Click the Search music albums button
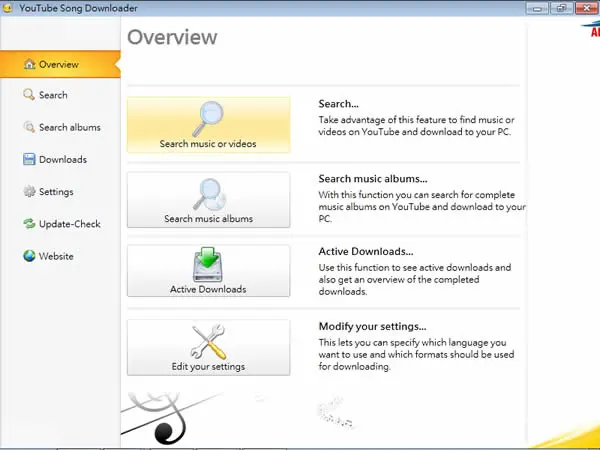Image resolution: width=600 pixels, height=450 pixels. click(209, 200)
